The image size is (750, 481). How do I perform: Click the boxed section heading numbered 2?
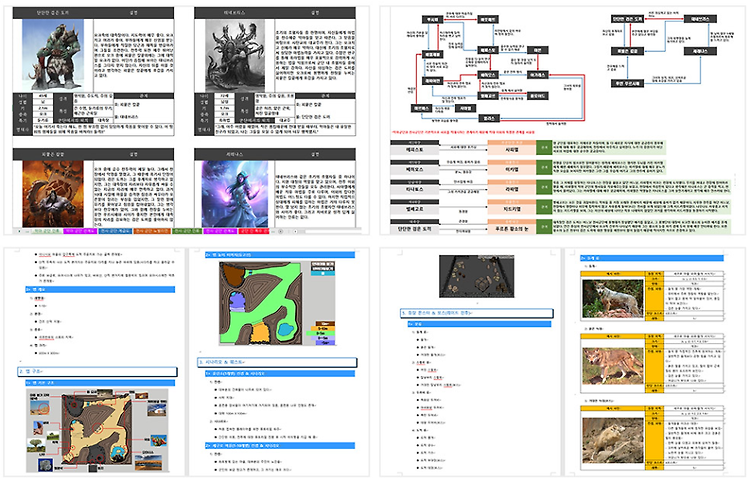point(98,371)
